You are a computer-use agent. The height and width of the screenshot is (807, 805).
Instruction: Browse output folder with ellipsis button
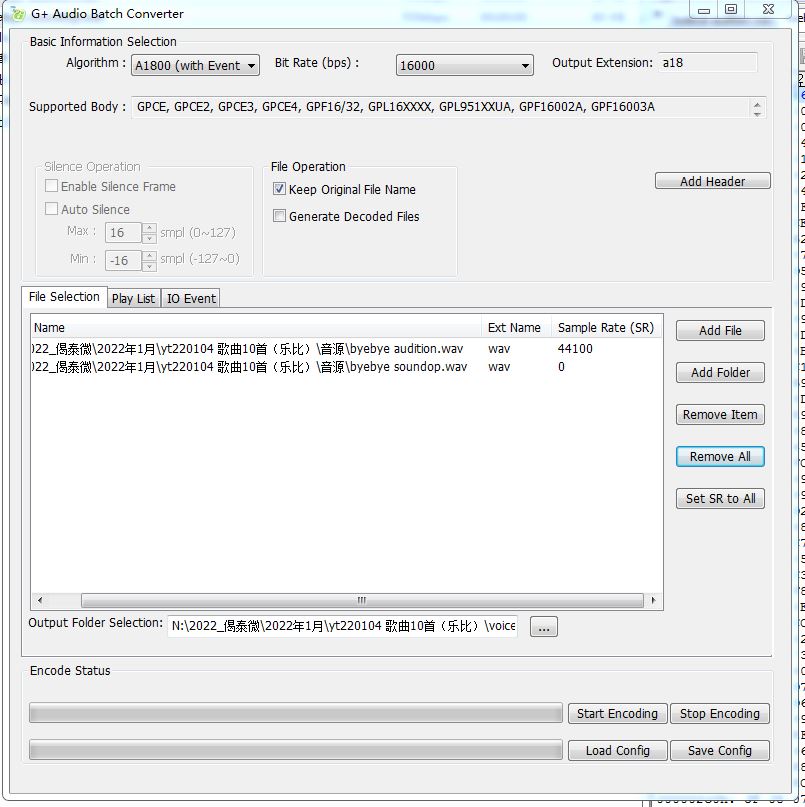pyautogui.click(x=543, y=627)
